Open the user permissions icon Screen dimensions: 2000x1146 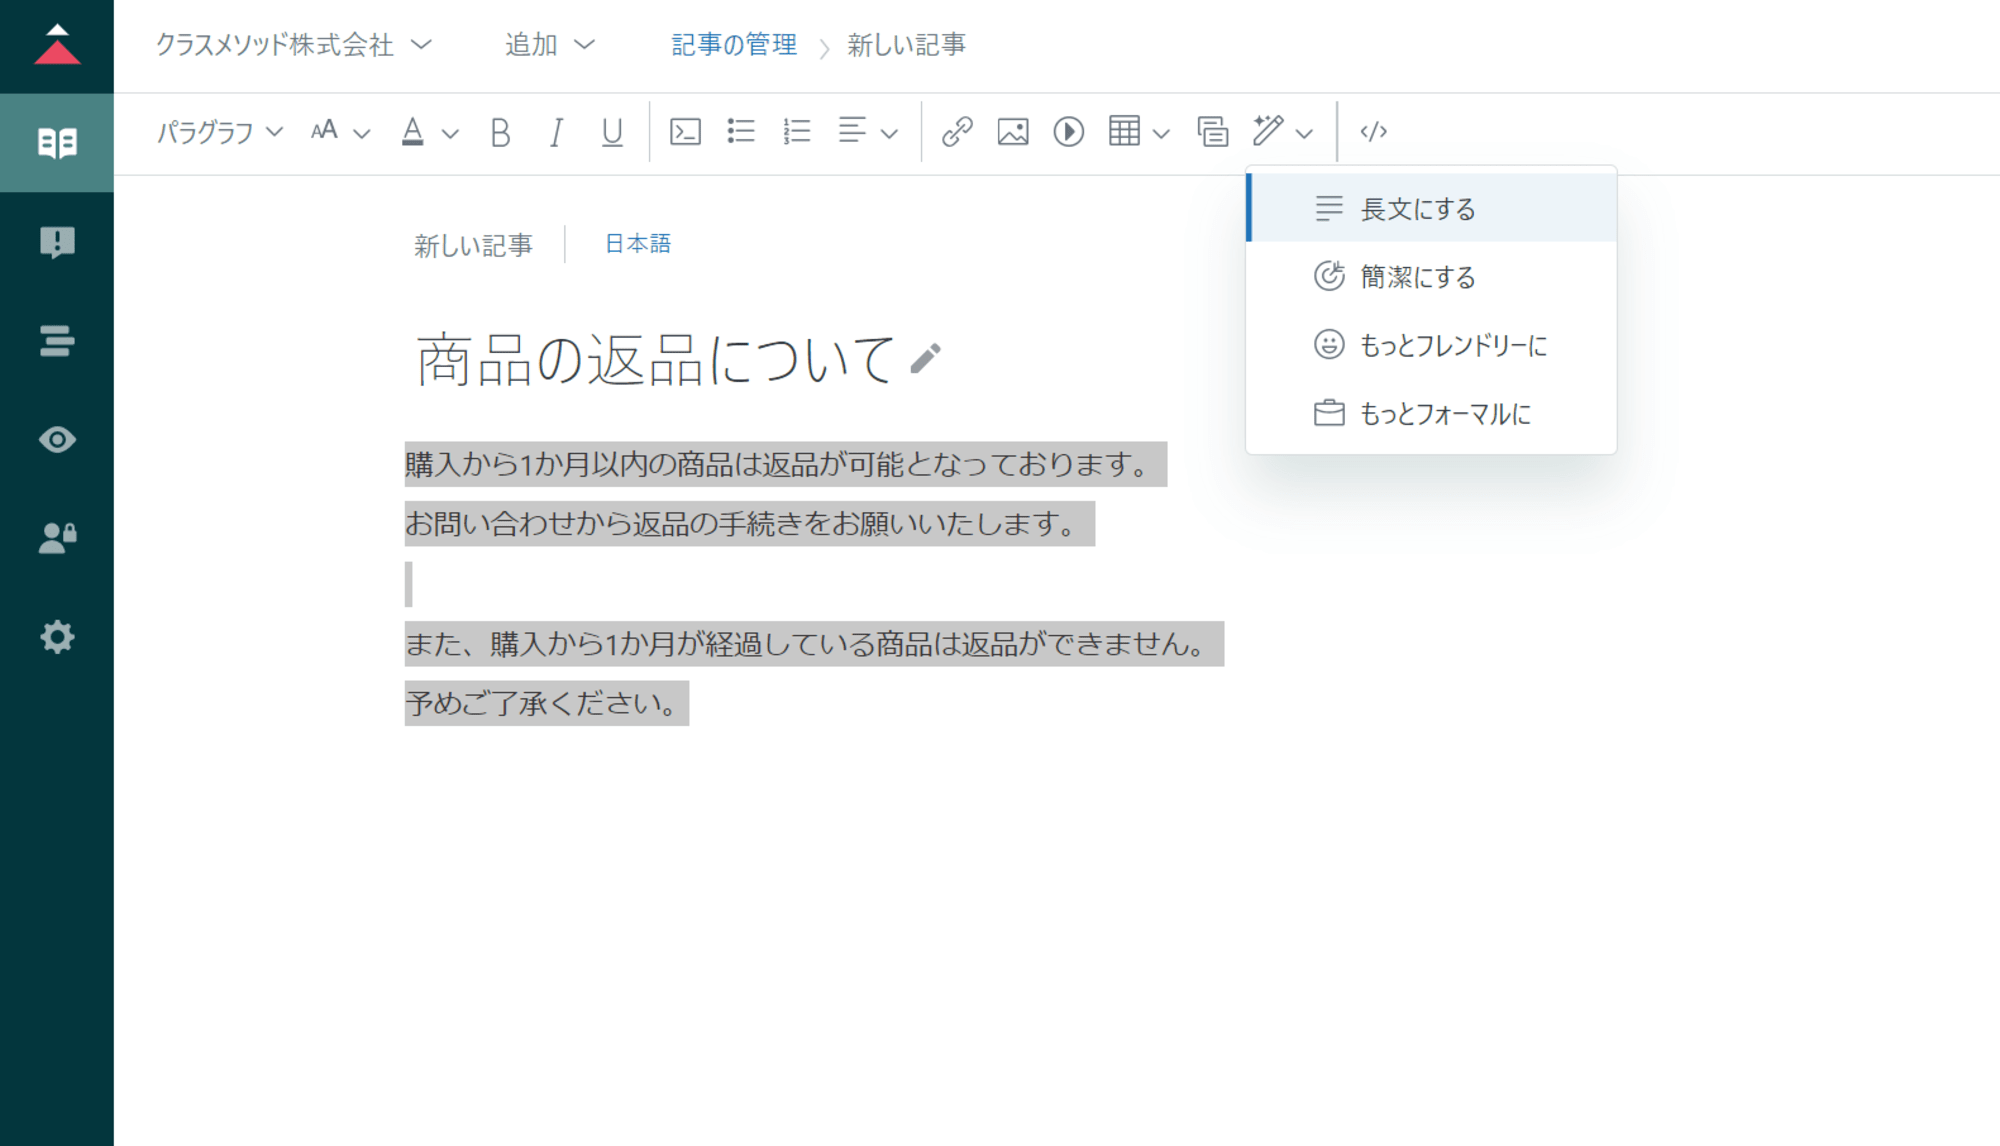(57, 538)
